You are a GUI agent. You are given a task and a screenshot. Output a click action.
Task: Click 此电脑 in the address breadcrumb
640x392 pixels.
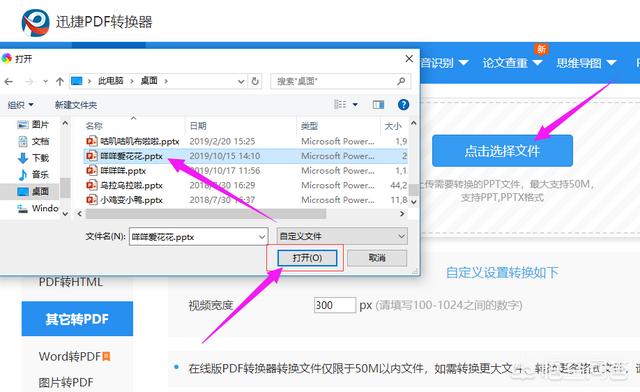coord(111,81)
